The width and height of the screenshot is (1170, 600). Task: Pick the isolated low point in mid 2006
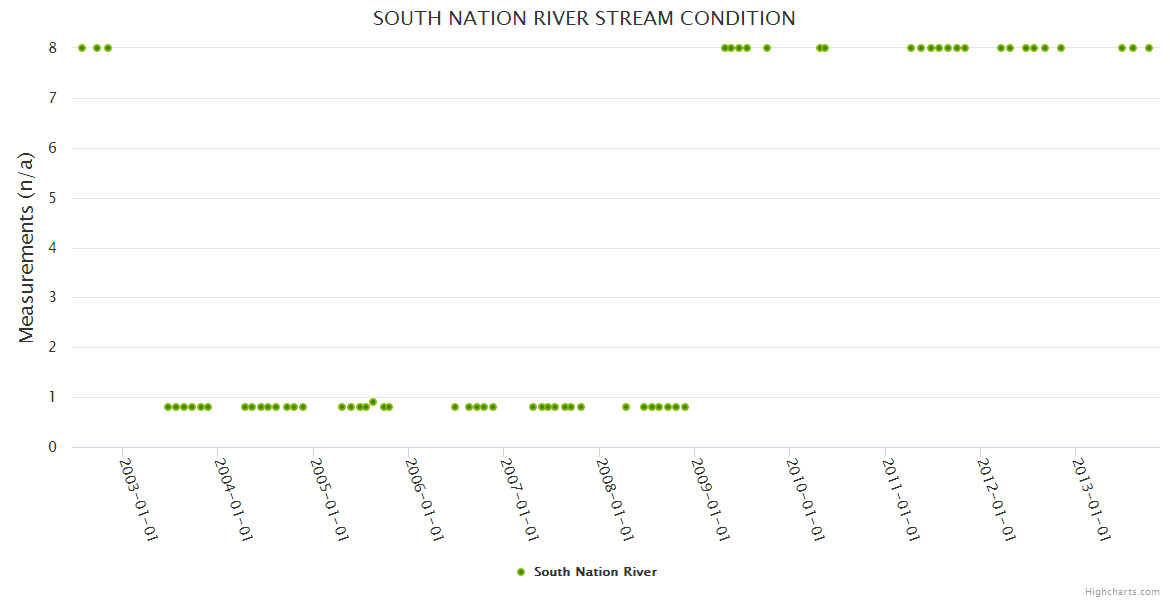click(455, 407)
